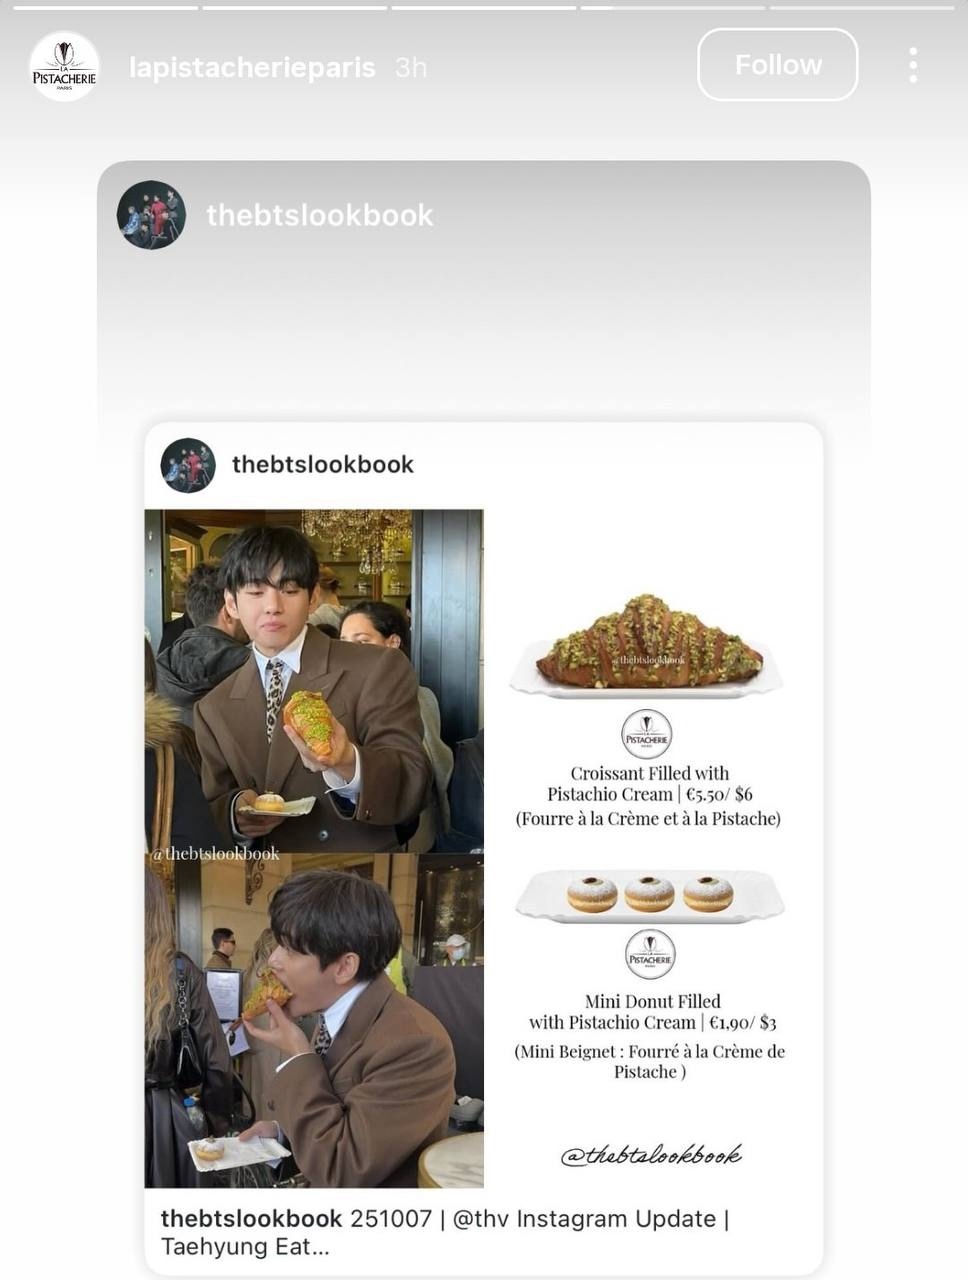
Task: Click Pistacherie logo below croissant image
Action: 647,735
